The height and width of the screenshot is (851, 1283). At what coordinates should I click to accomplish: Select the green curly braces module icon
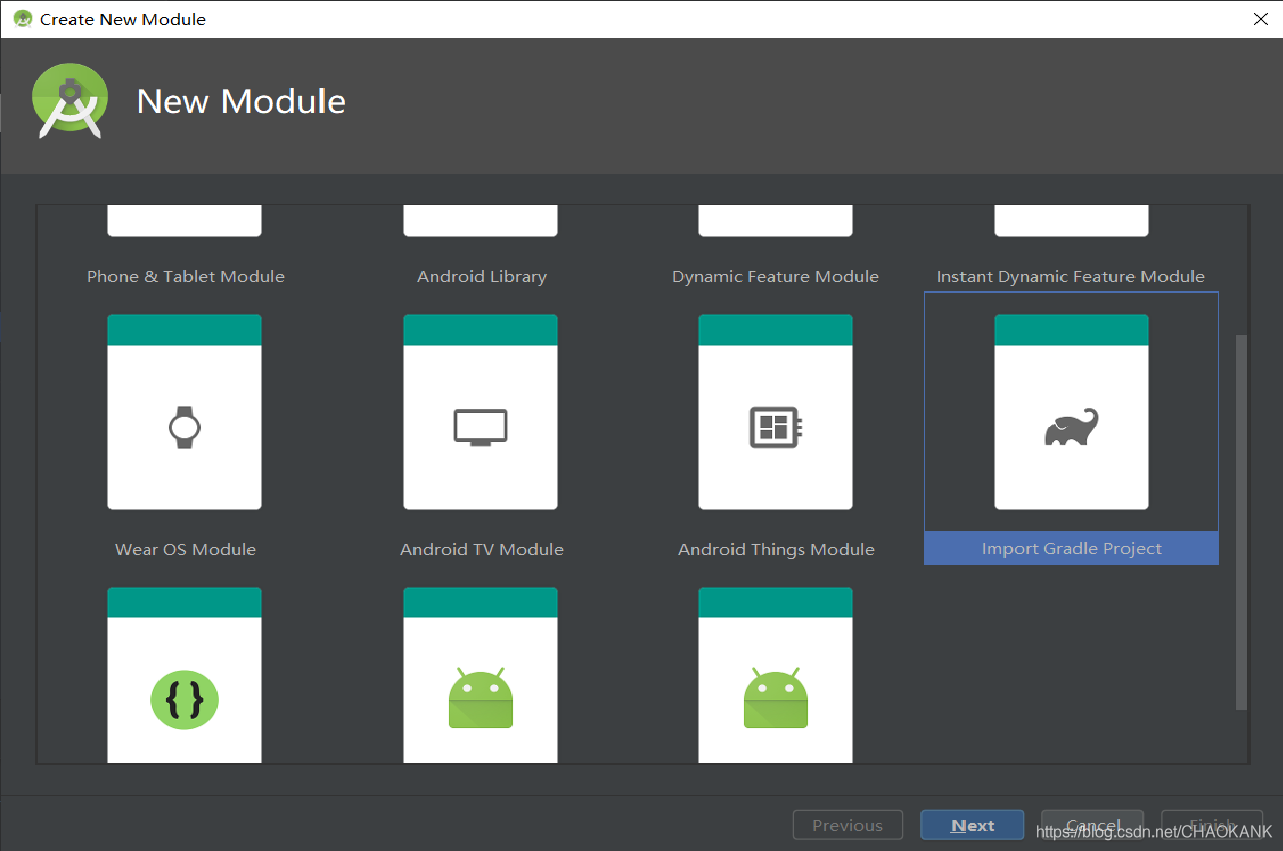(185, 700)
